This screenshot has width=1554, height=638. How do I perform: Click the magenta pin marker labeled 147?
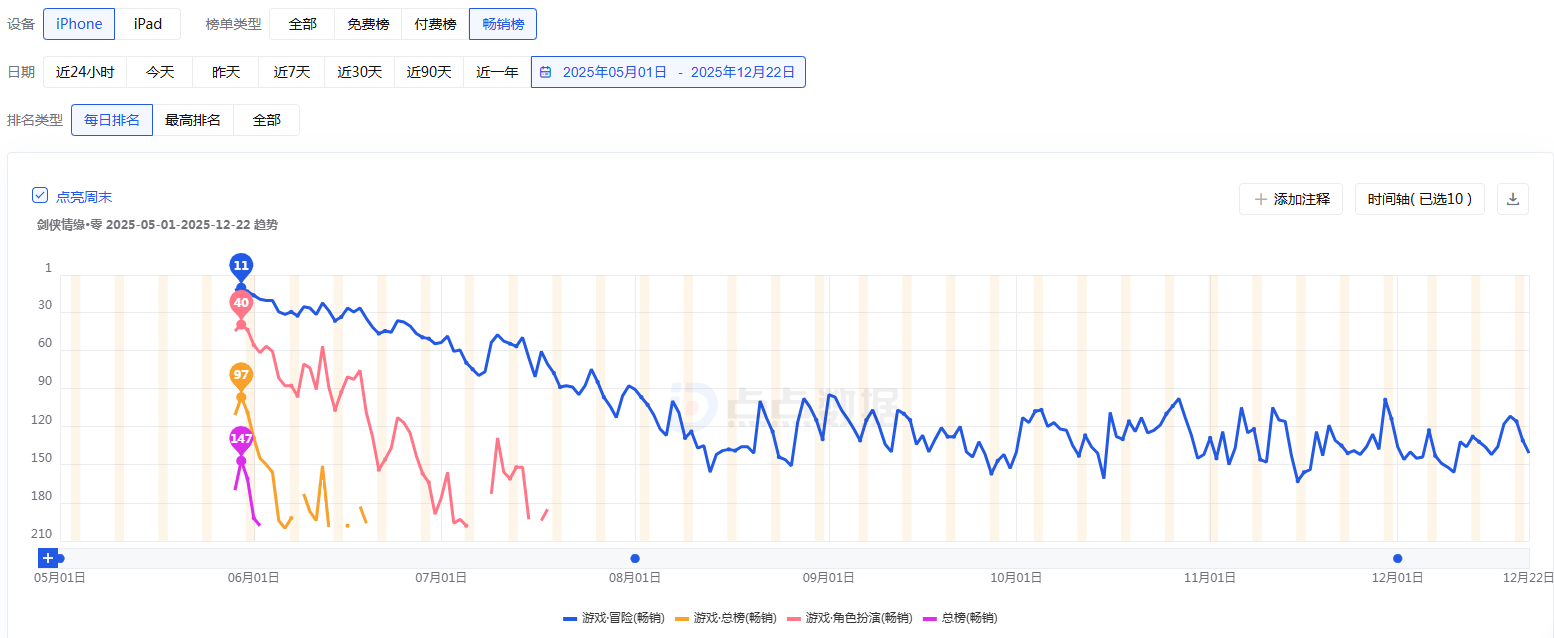pyautogui.click(x=241, y=439)
